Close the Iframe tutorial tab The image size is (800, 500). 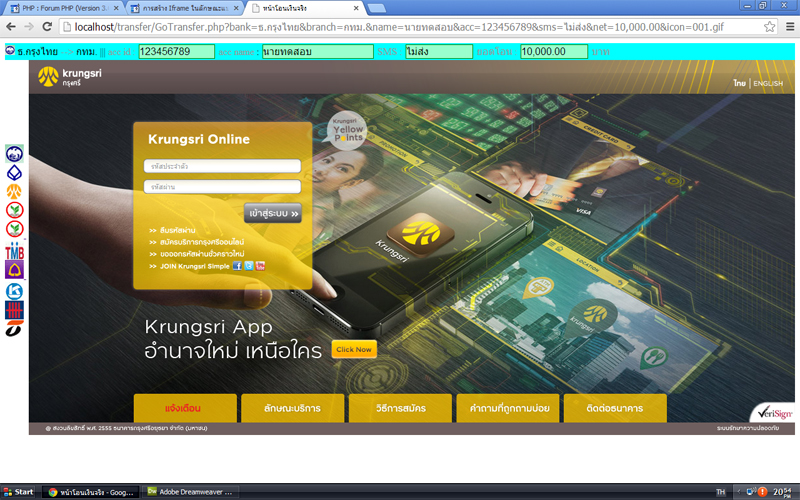tap(236, 8)
